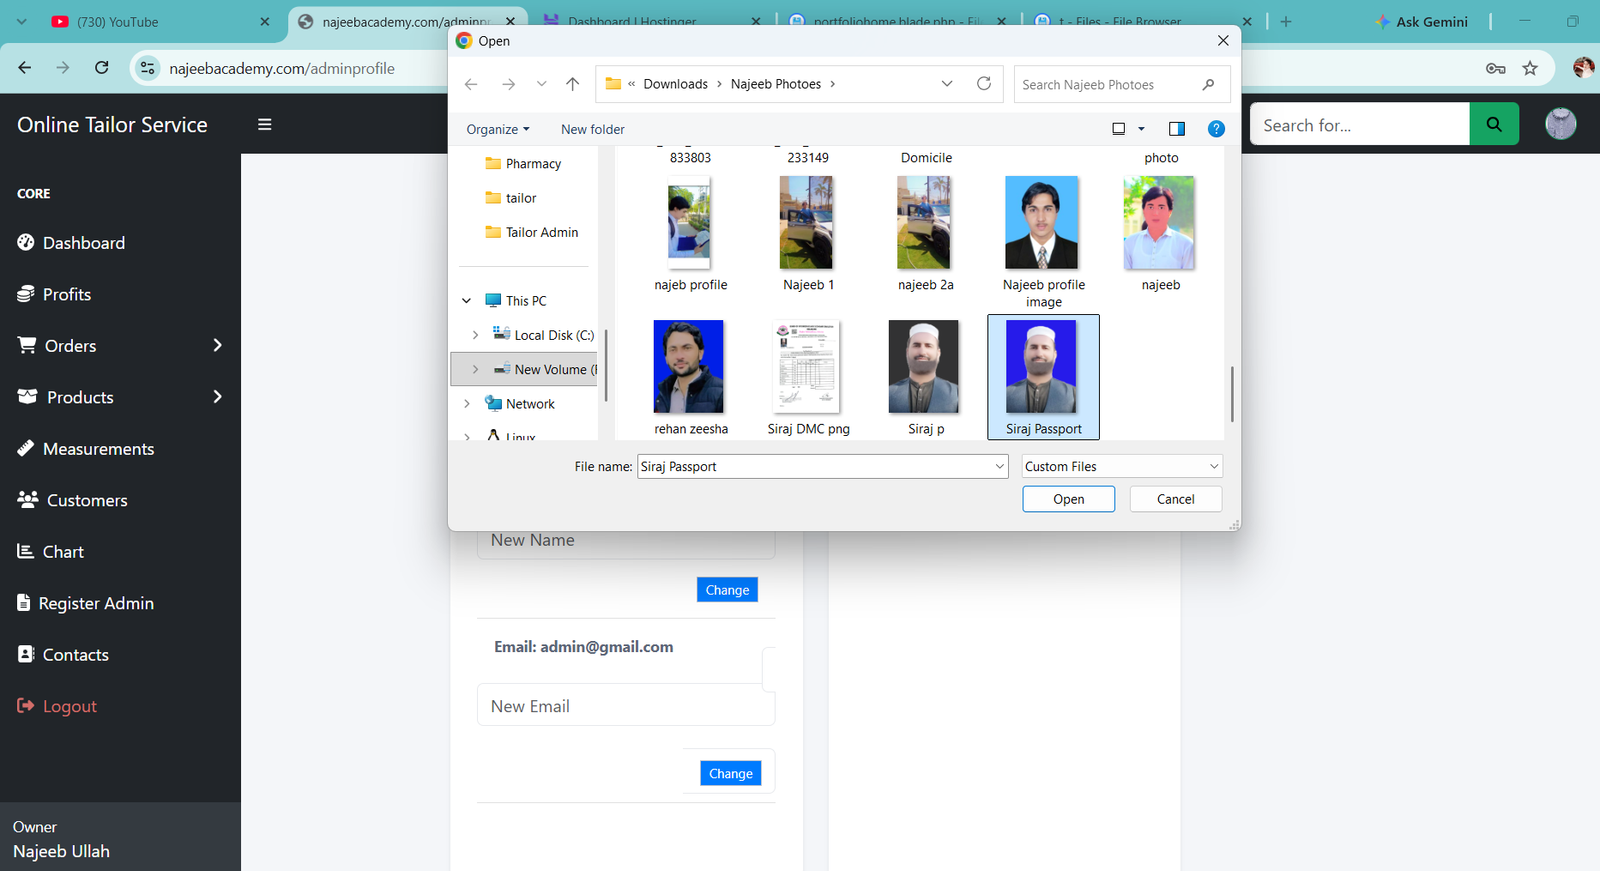Toggle the preview pane icon in the dialog
Screen dimensions: 1600x871
coord(1177,129)
